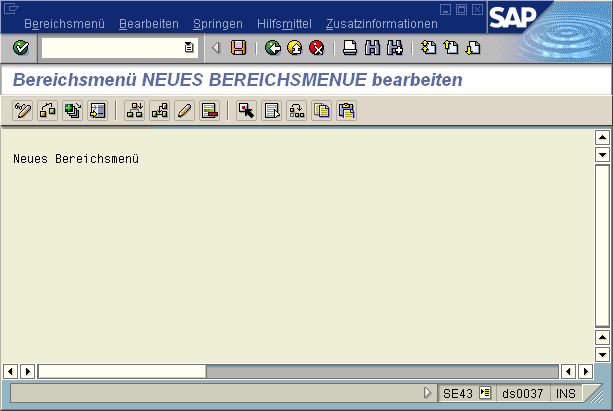Insert entry at same level icon

point(160,111)
